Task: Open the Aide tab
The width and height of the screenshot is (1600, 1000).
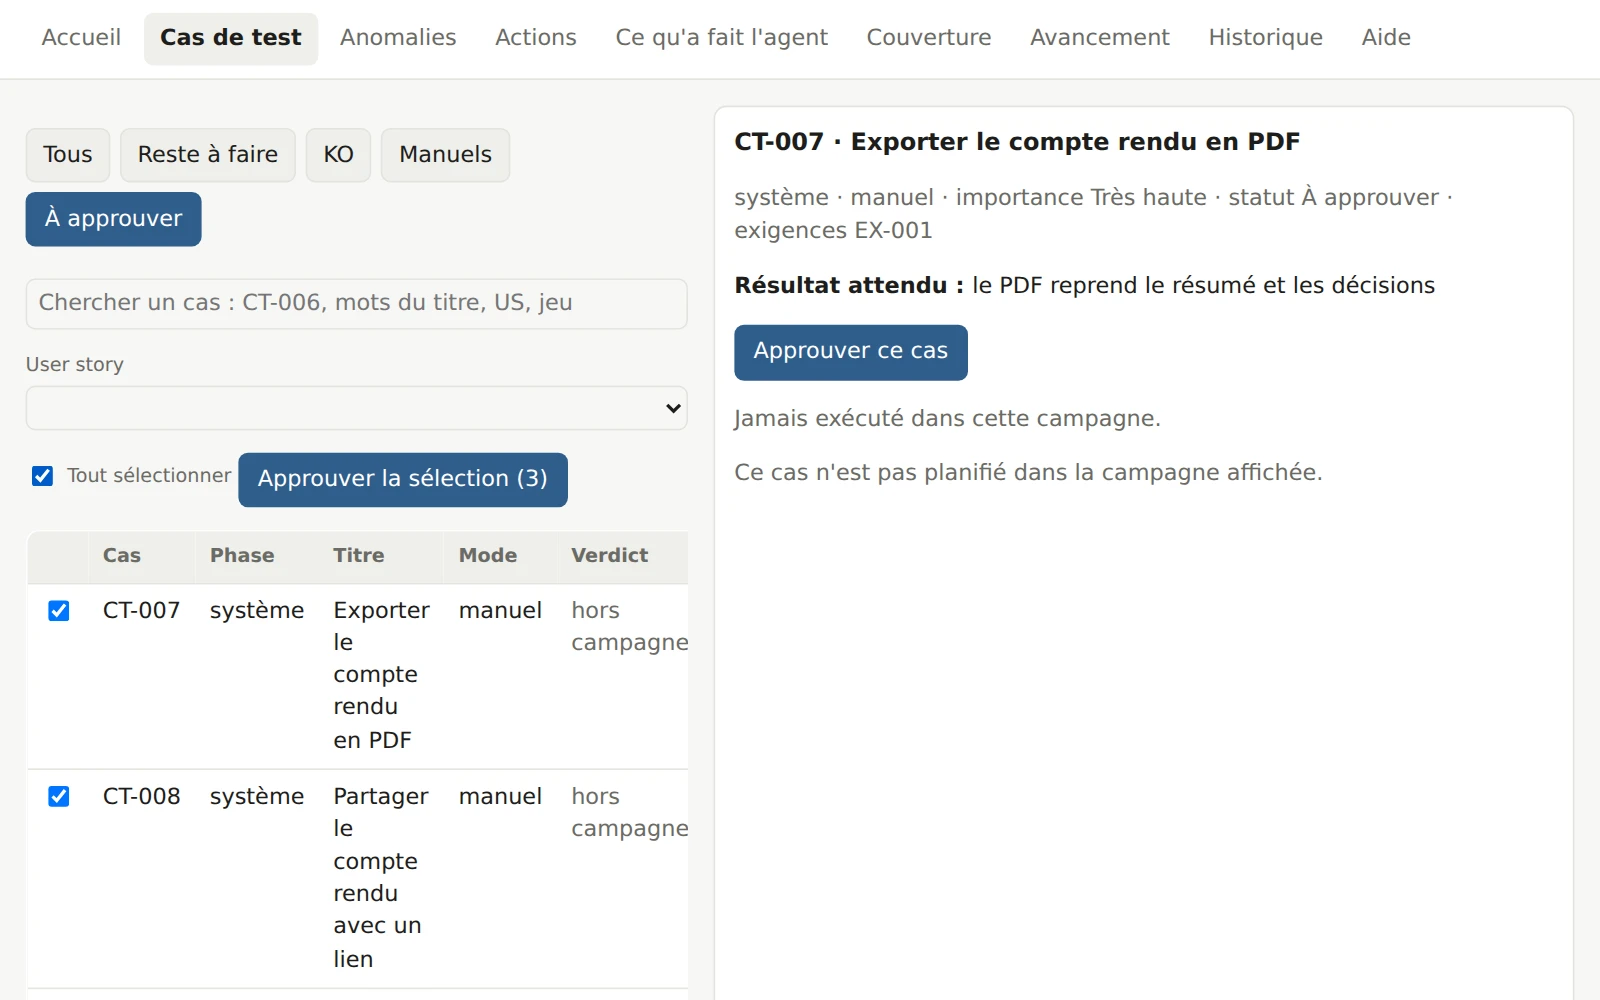Action: (1386, 38)
